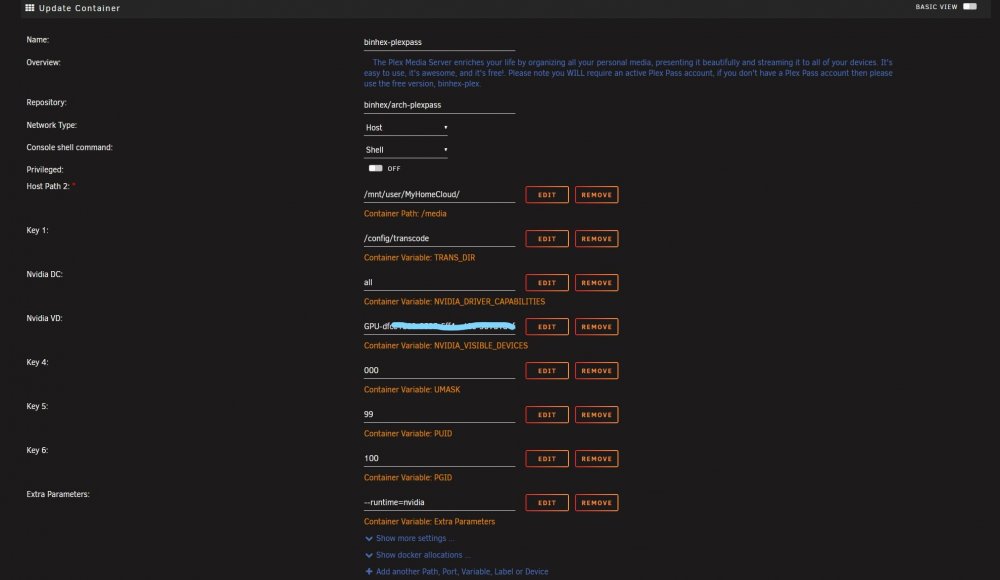
Task: Remove the Key 6 PGID variable
Action: [x=596, y=459]
